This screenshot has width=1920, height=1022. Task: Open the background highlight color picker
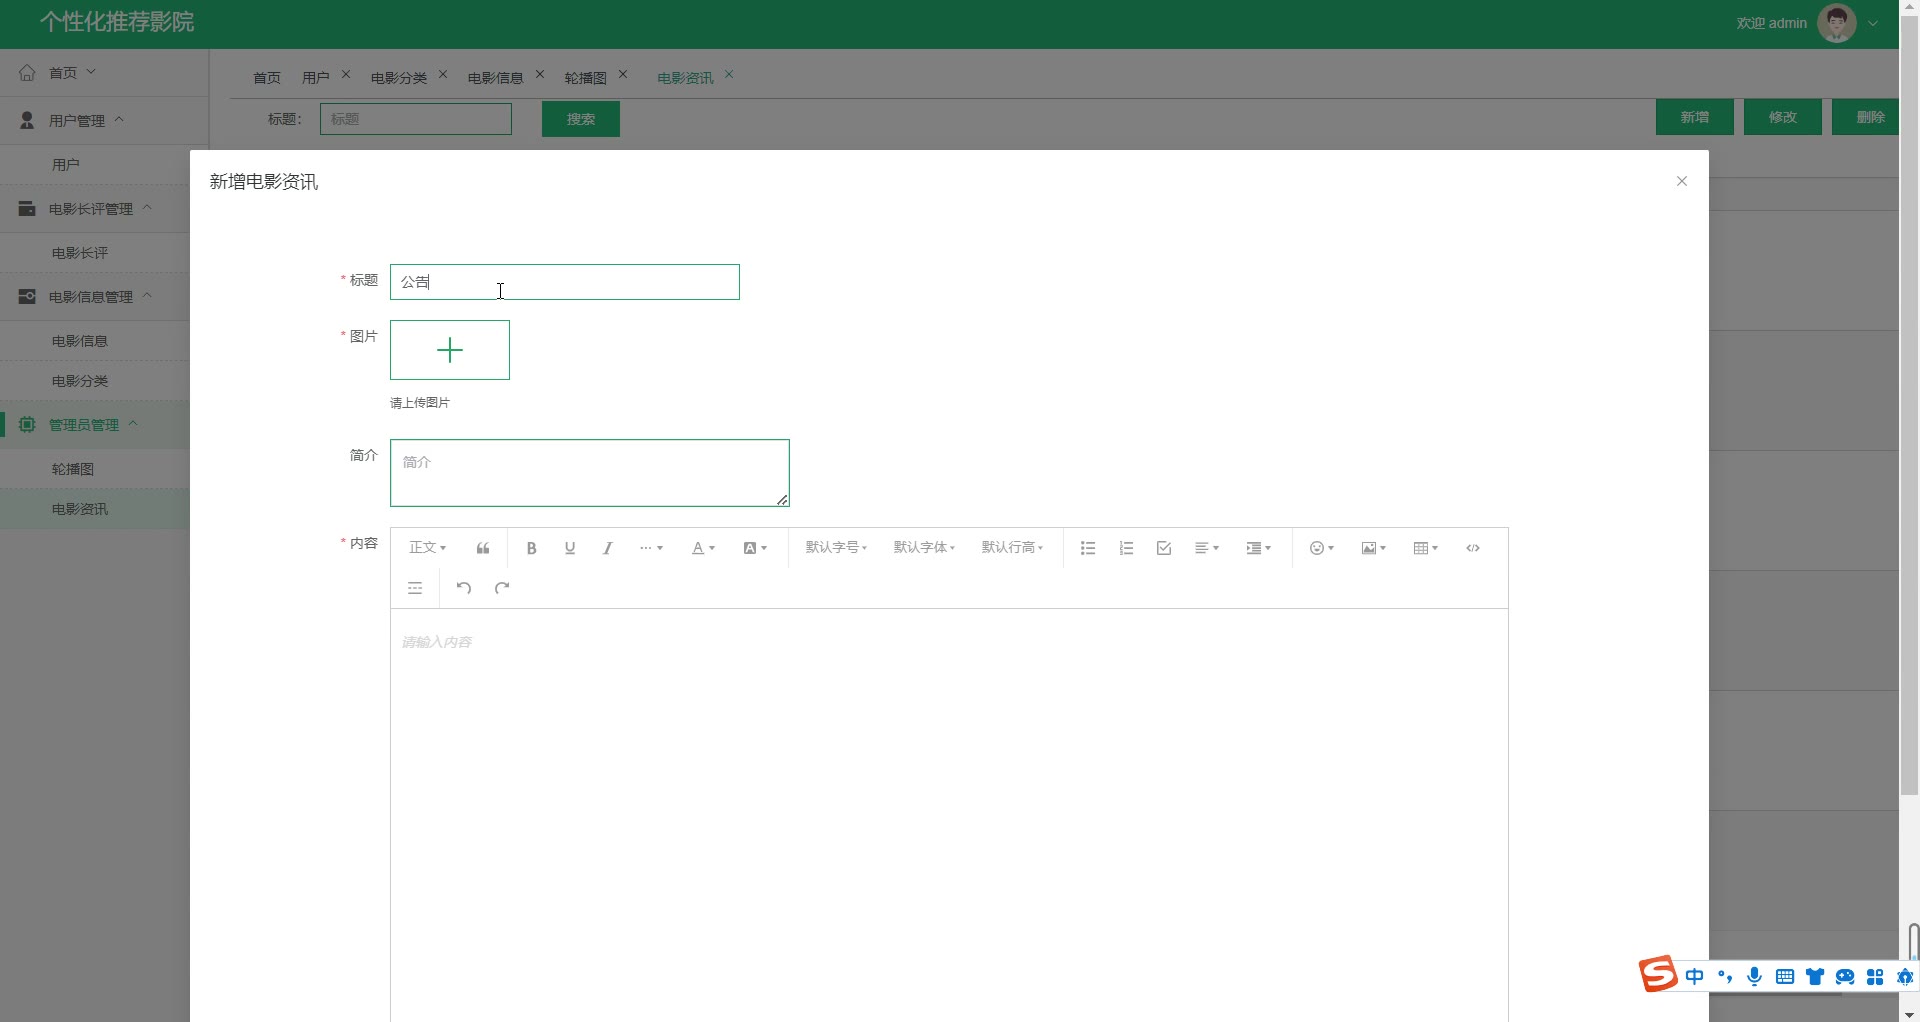click(756, 548)
